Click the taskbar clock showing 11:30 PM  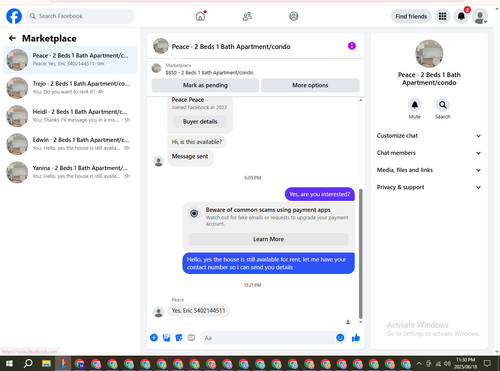[x=466, y=363]
